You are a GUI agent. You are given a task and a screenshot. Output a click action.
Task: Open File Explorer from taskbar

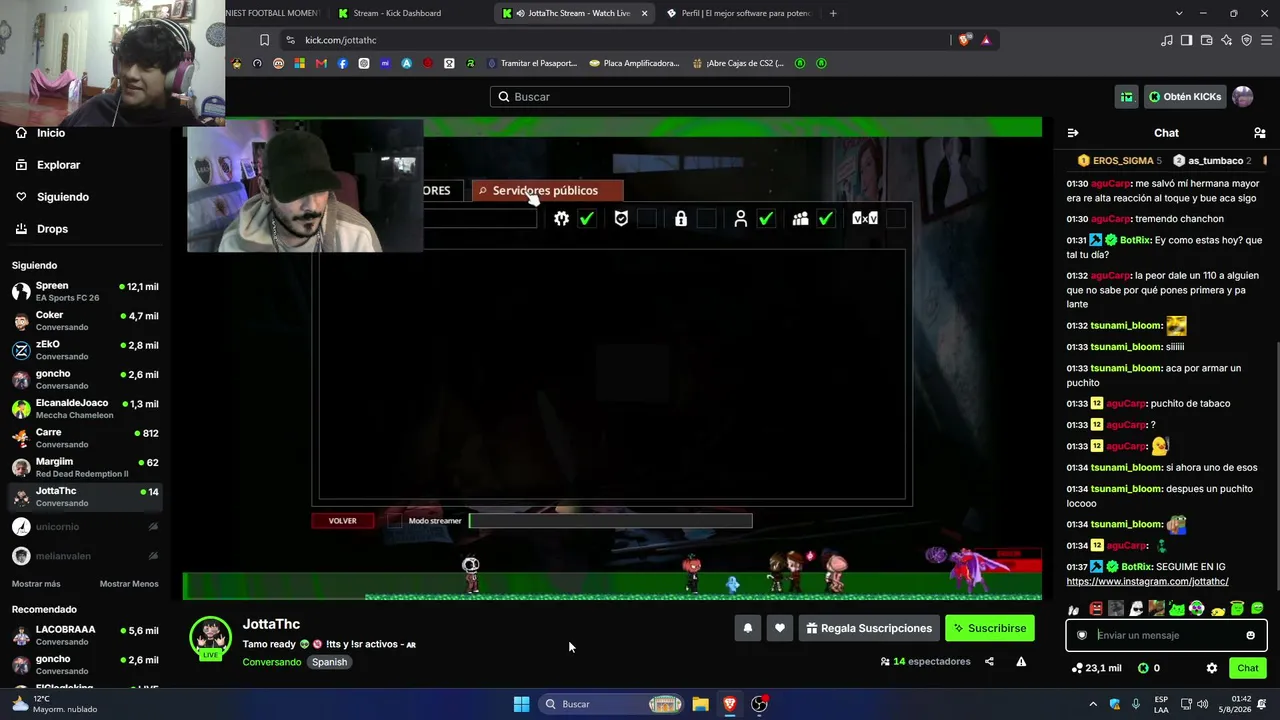700,704
